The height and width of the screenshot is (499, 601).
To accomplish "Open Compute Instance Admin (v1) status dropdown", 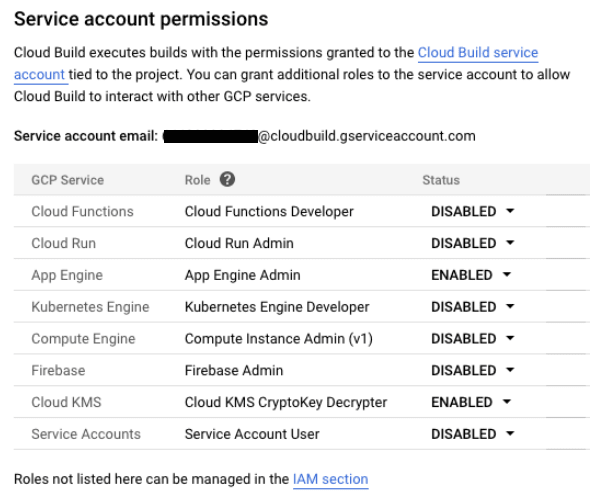I will tap(473, 338).
